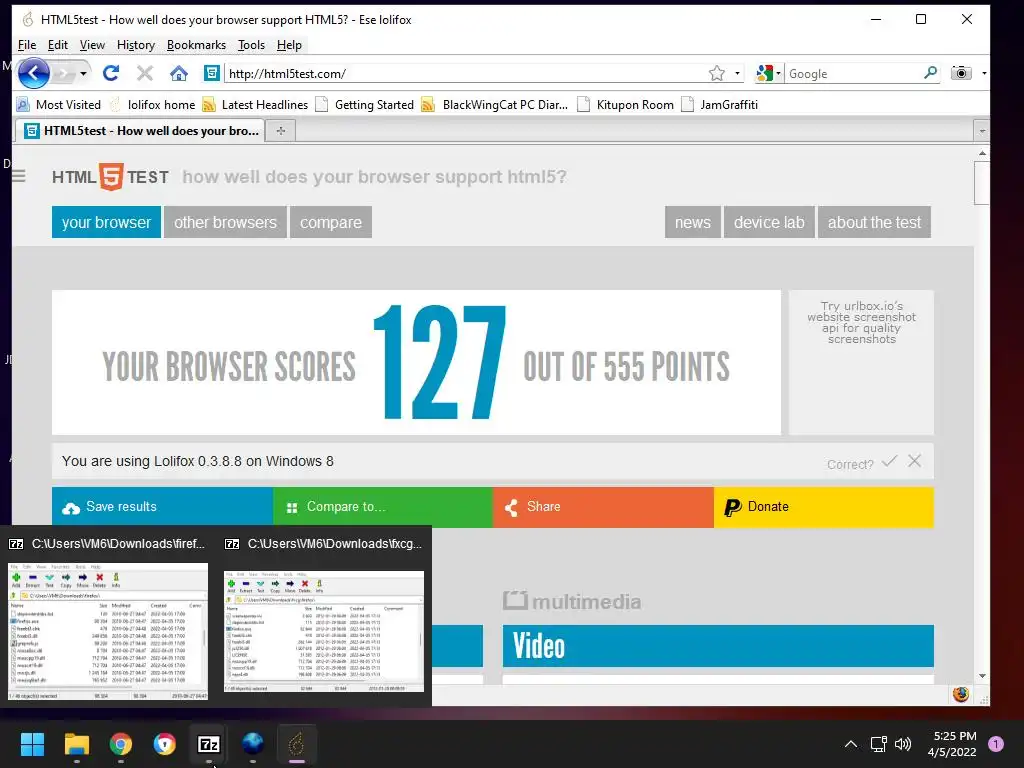Reject browser detection with the X icon
Viewport: 1024px width, 768px height.
[x=914, y=461]
